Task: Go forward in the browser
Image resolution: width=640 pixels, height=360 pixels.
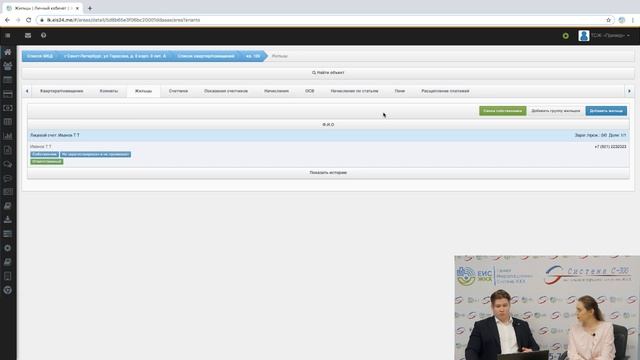Action: pos(18,20)
